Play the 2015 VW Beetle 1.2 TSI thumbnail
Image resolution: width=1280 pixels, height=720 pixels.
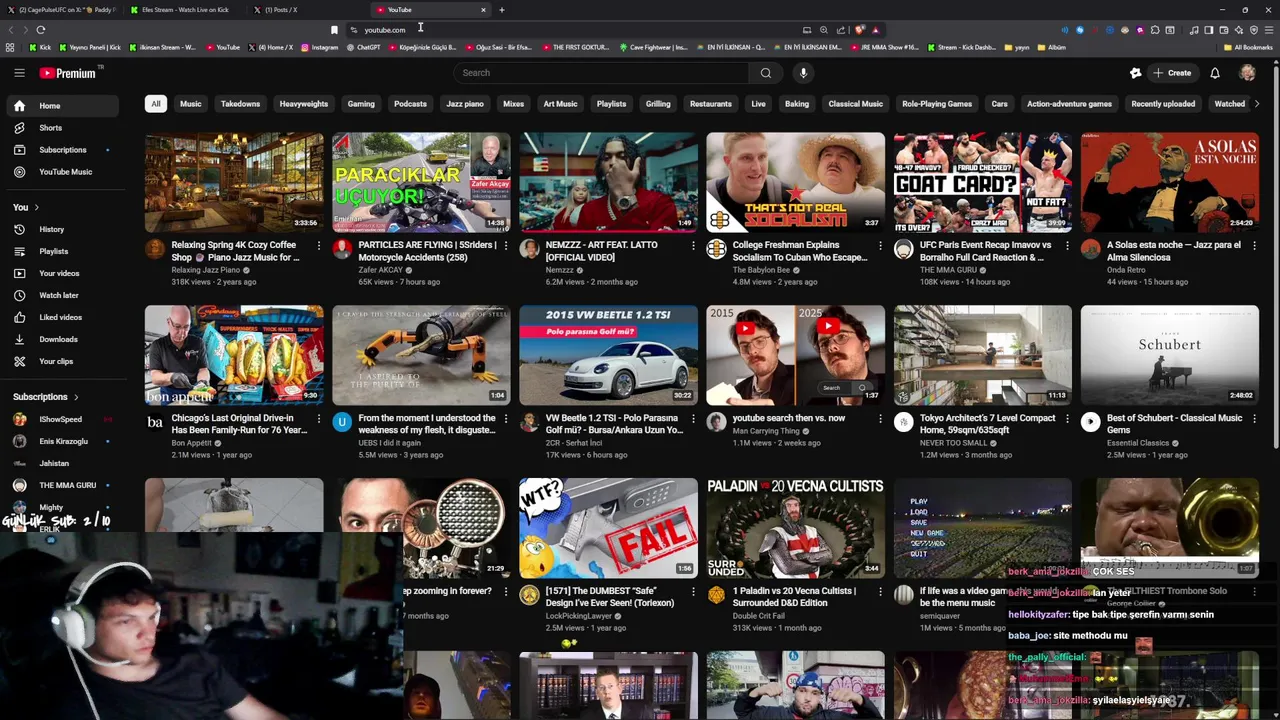(608, 355)
